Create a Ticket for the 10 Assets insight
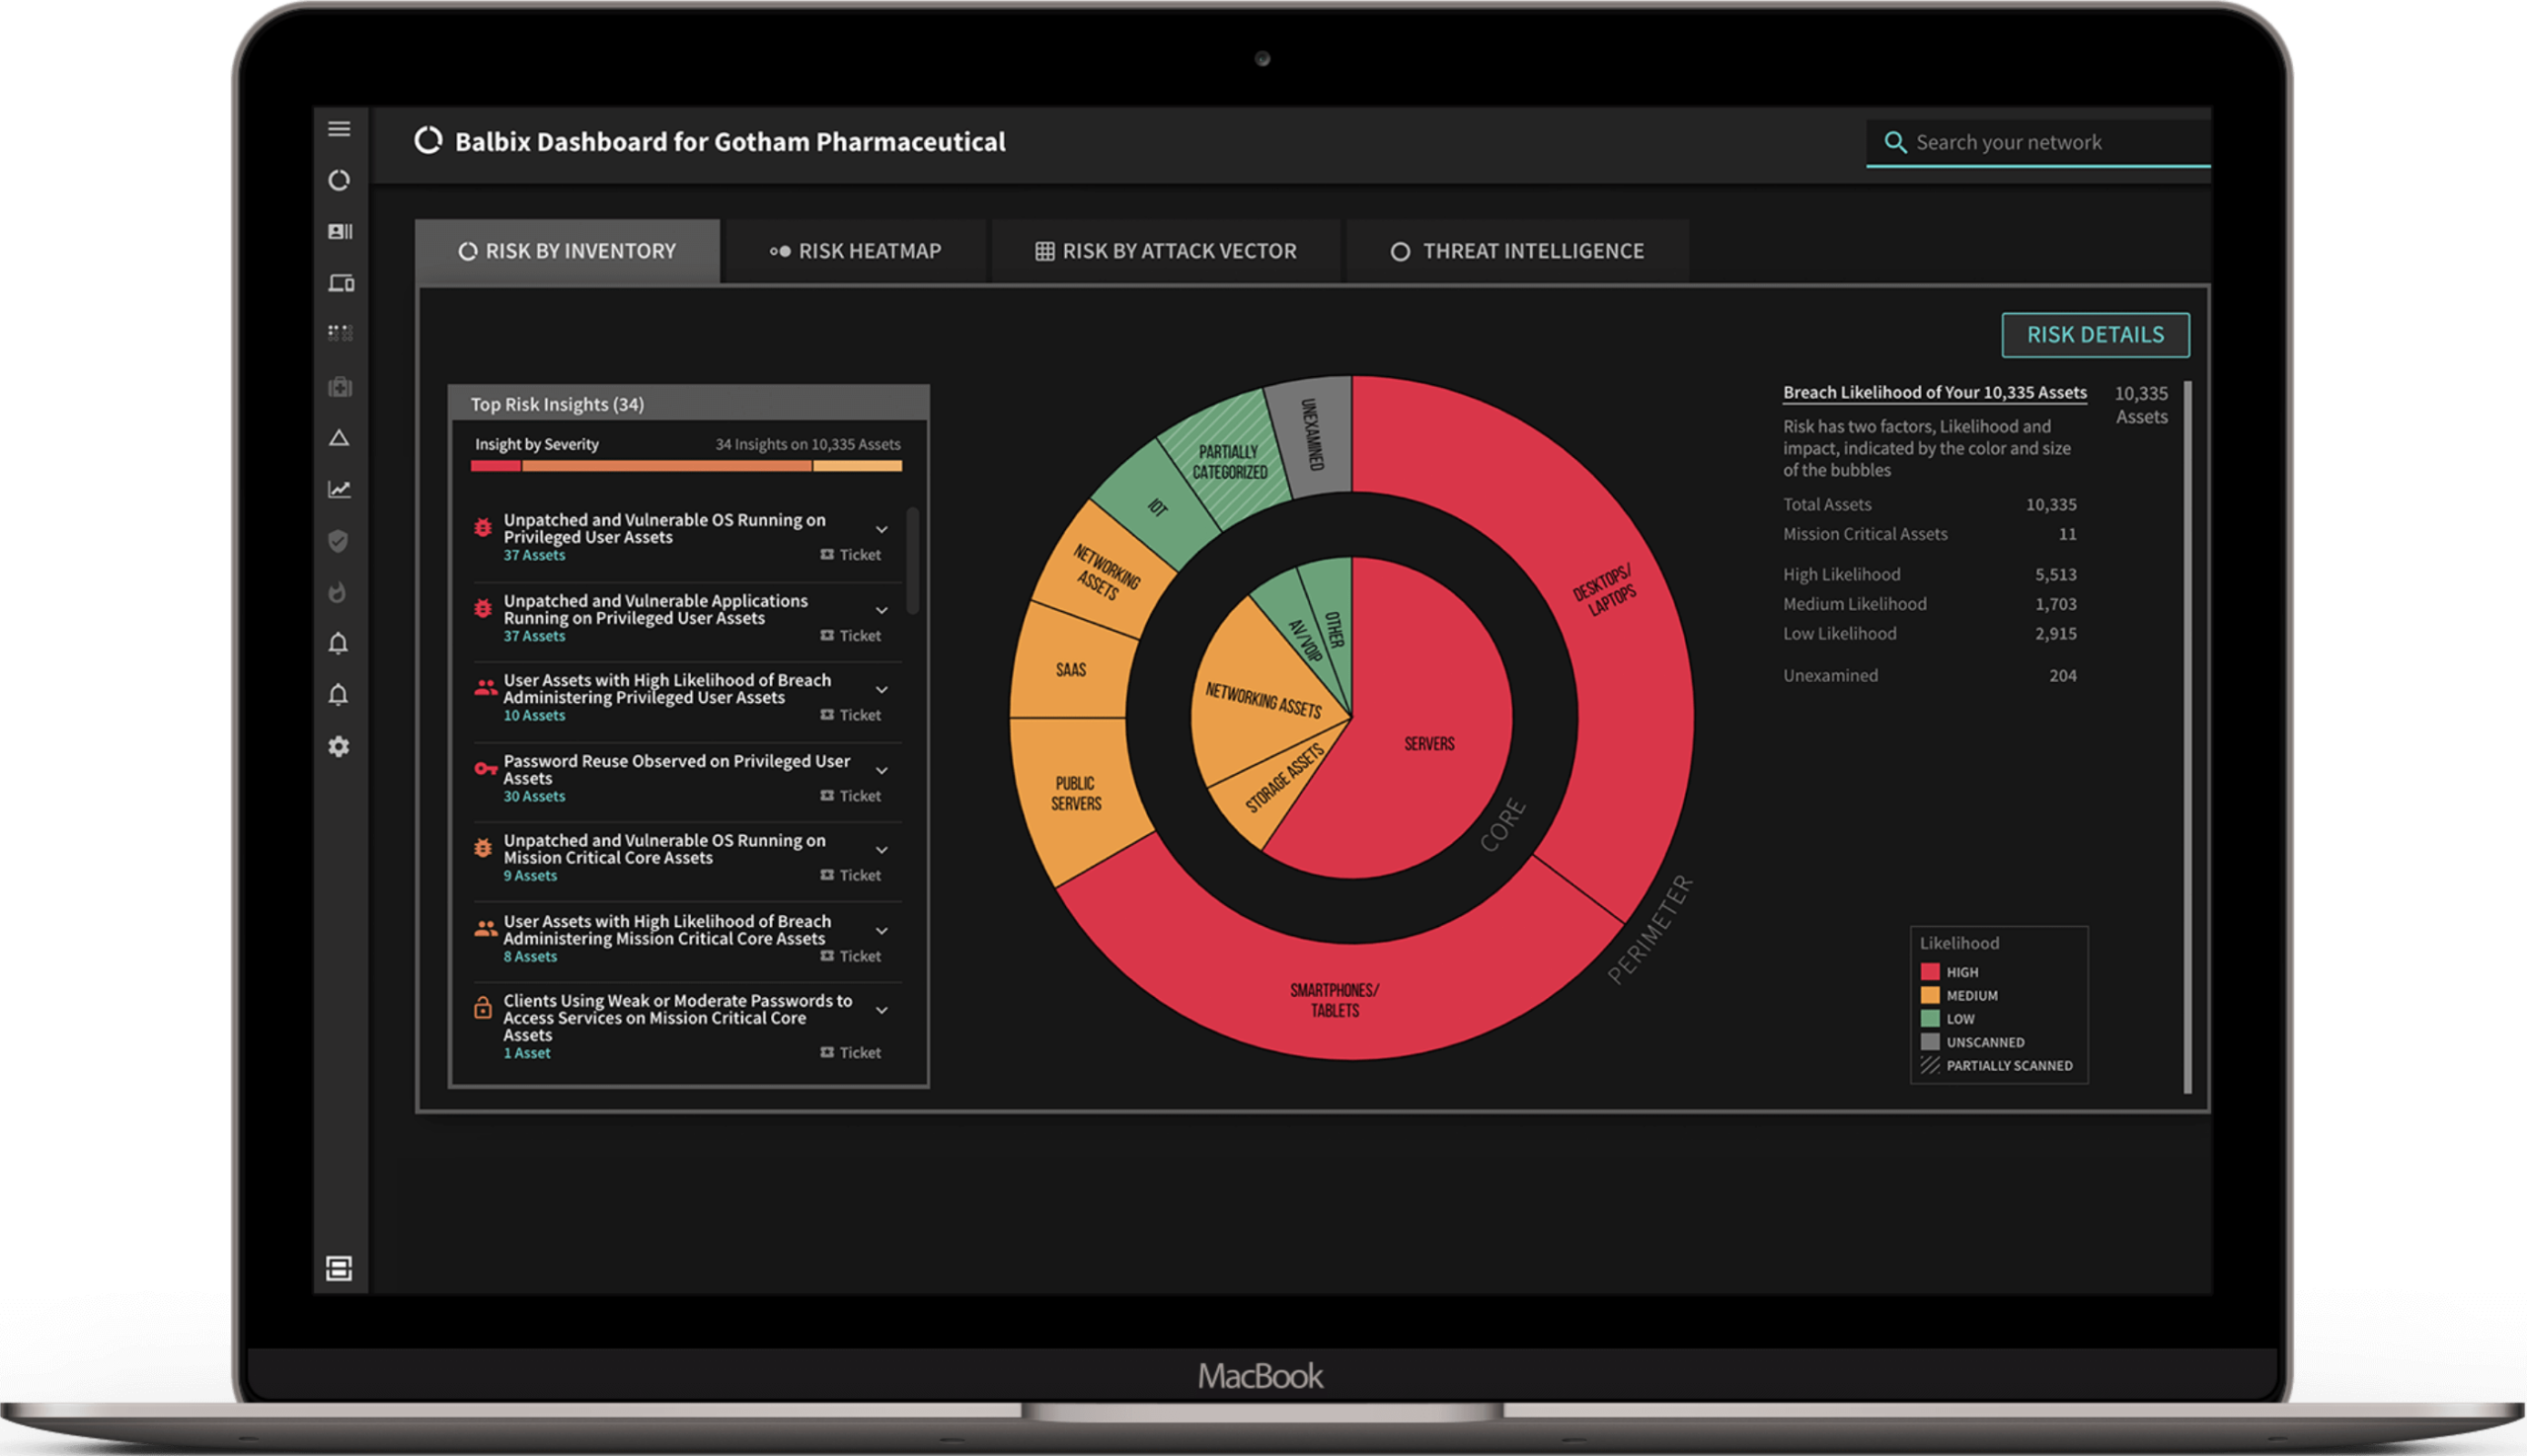2527x1456 pixels. [x=851, y=715]
